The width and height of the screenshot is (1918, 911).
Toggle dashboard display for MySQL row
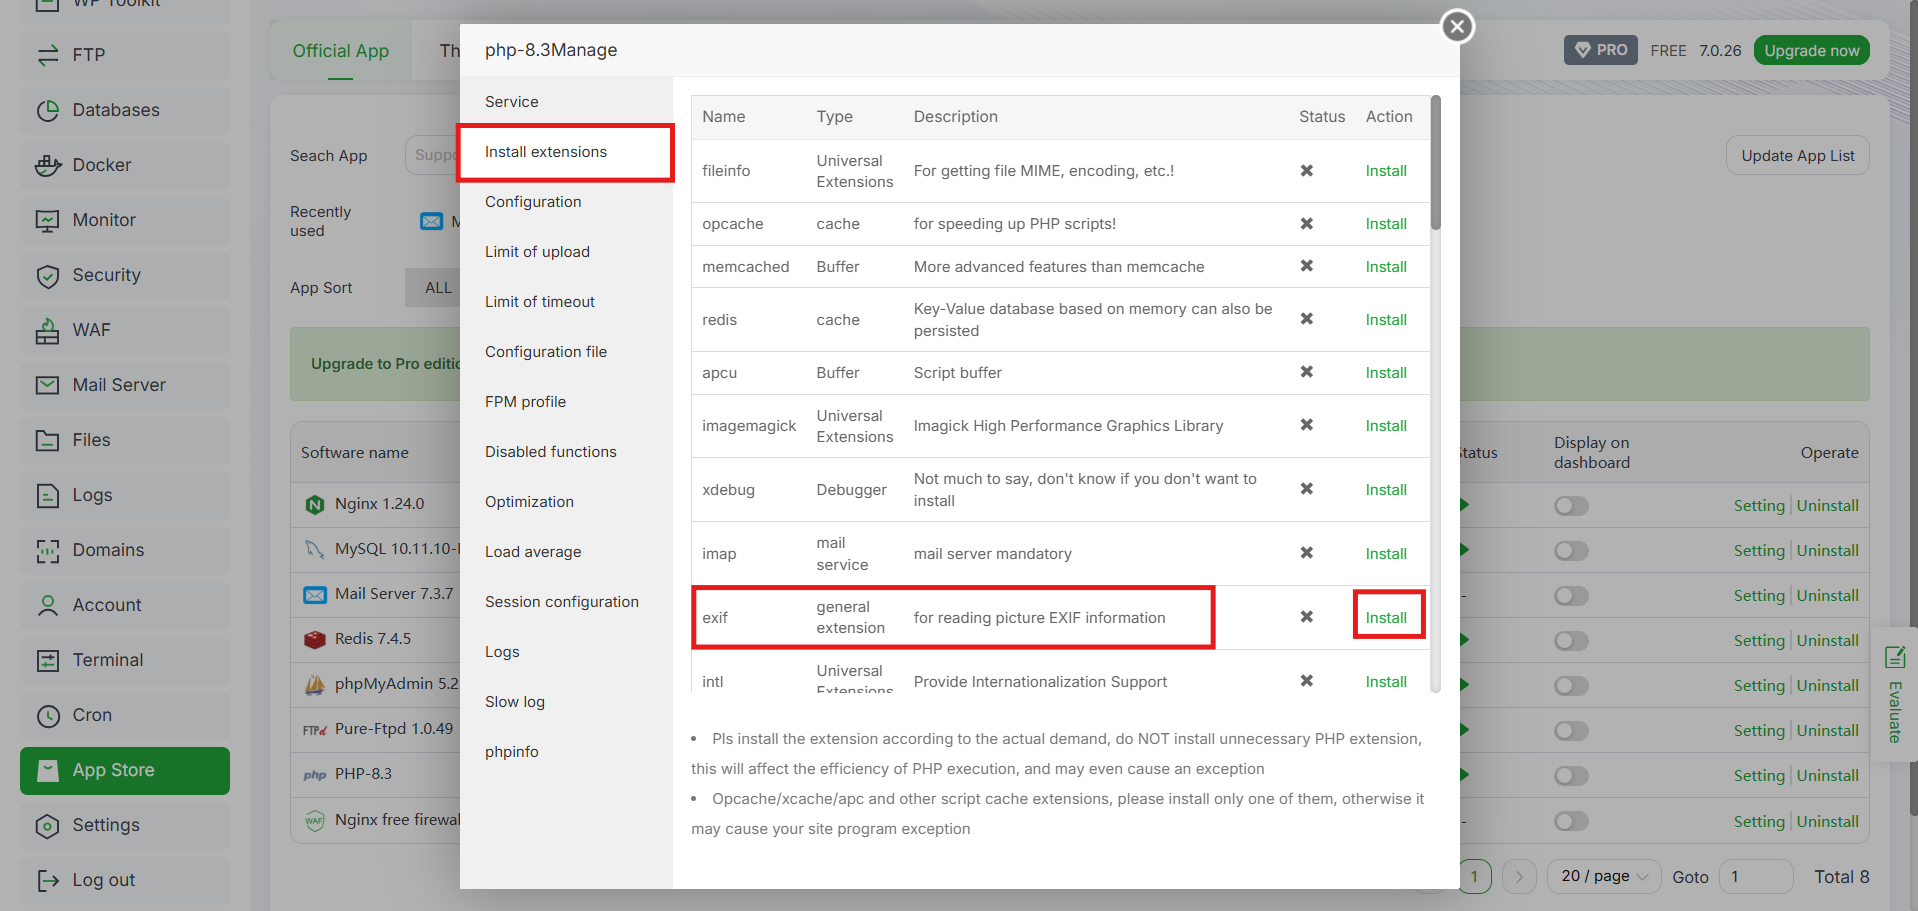1571,551
